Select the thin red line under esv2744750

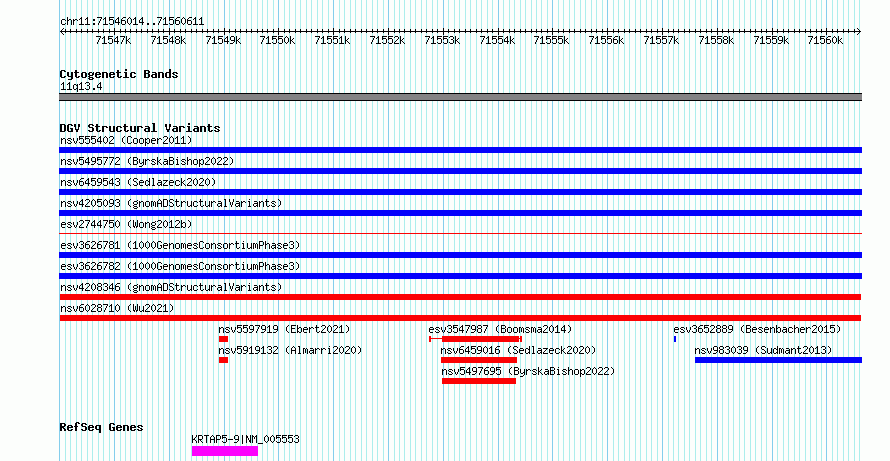tap(460, 233)
